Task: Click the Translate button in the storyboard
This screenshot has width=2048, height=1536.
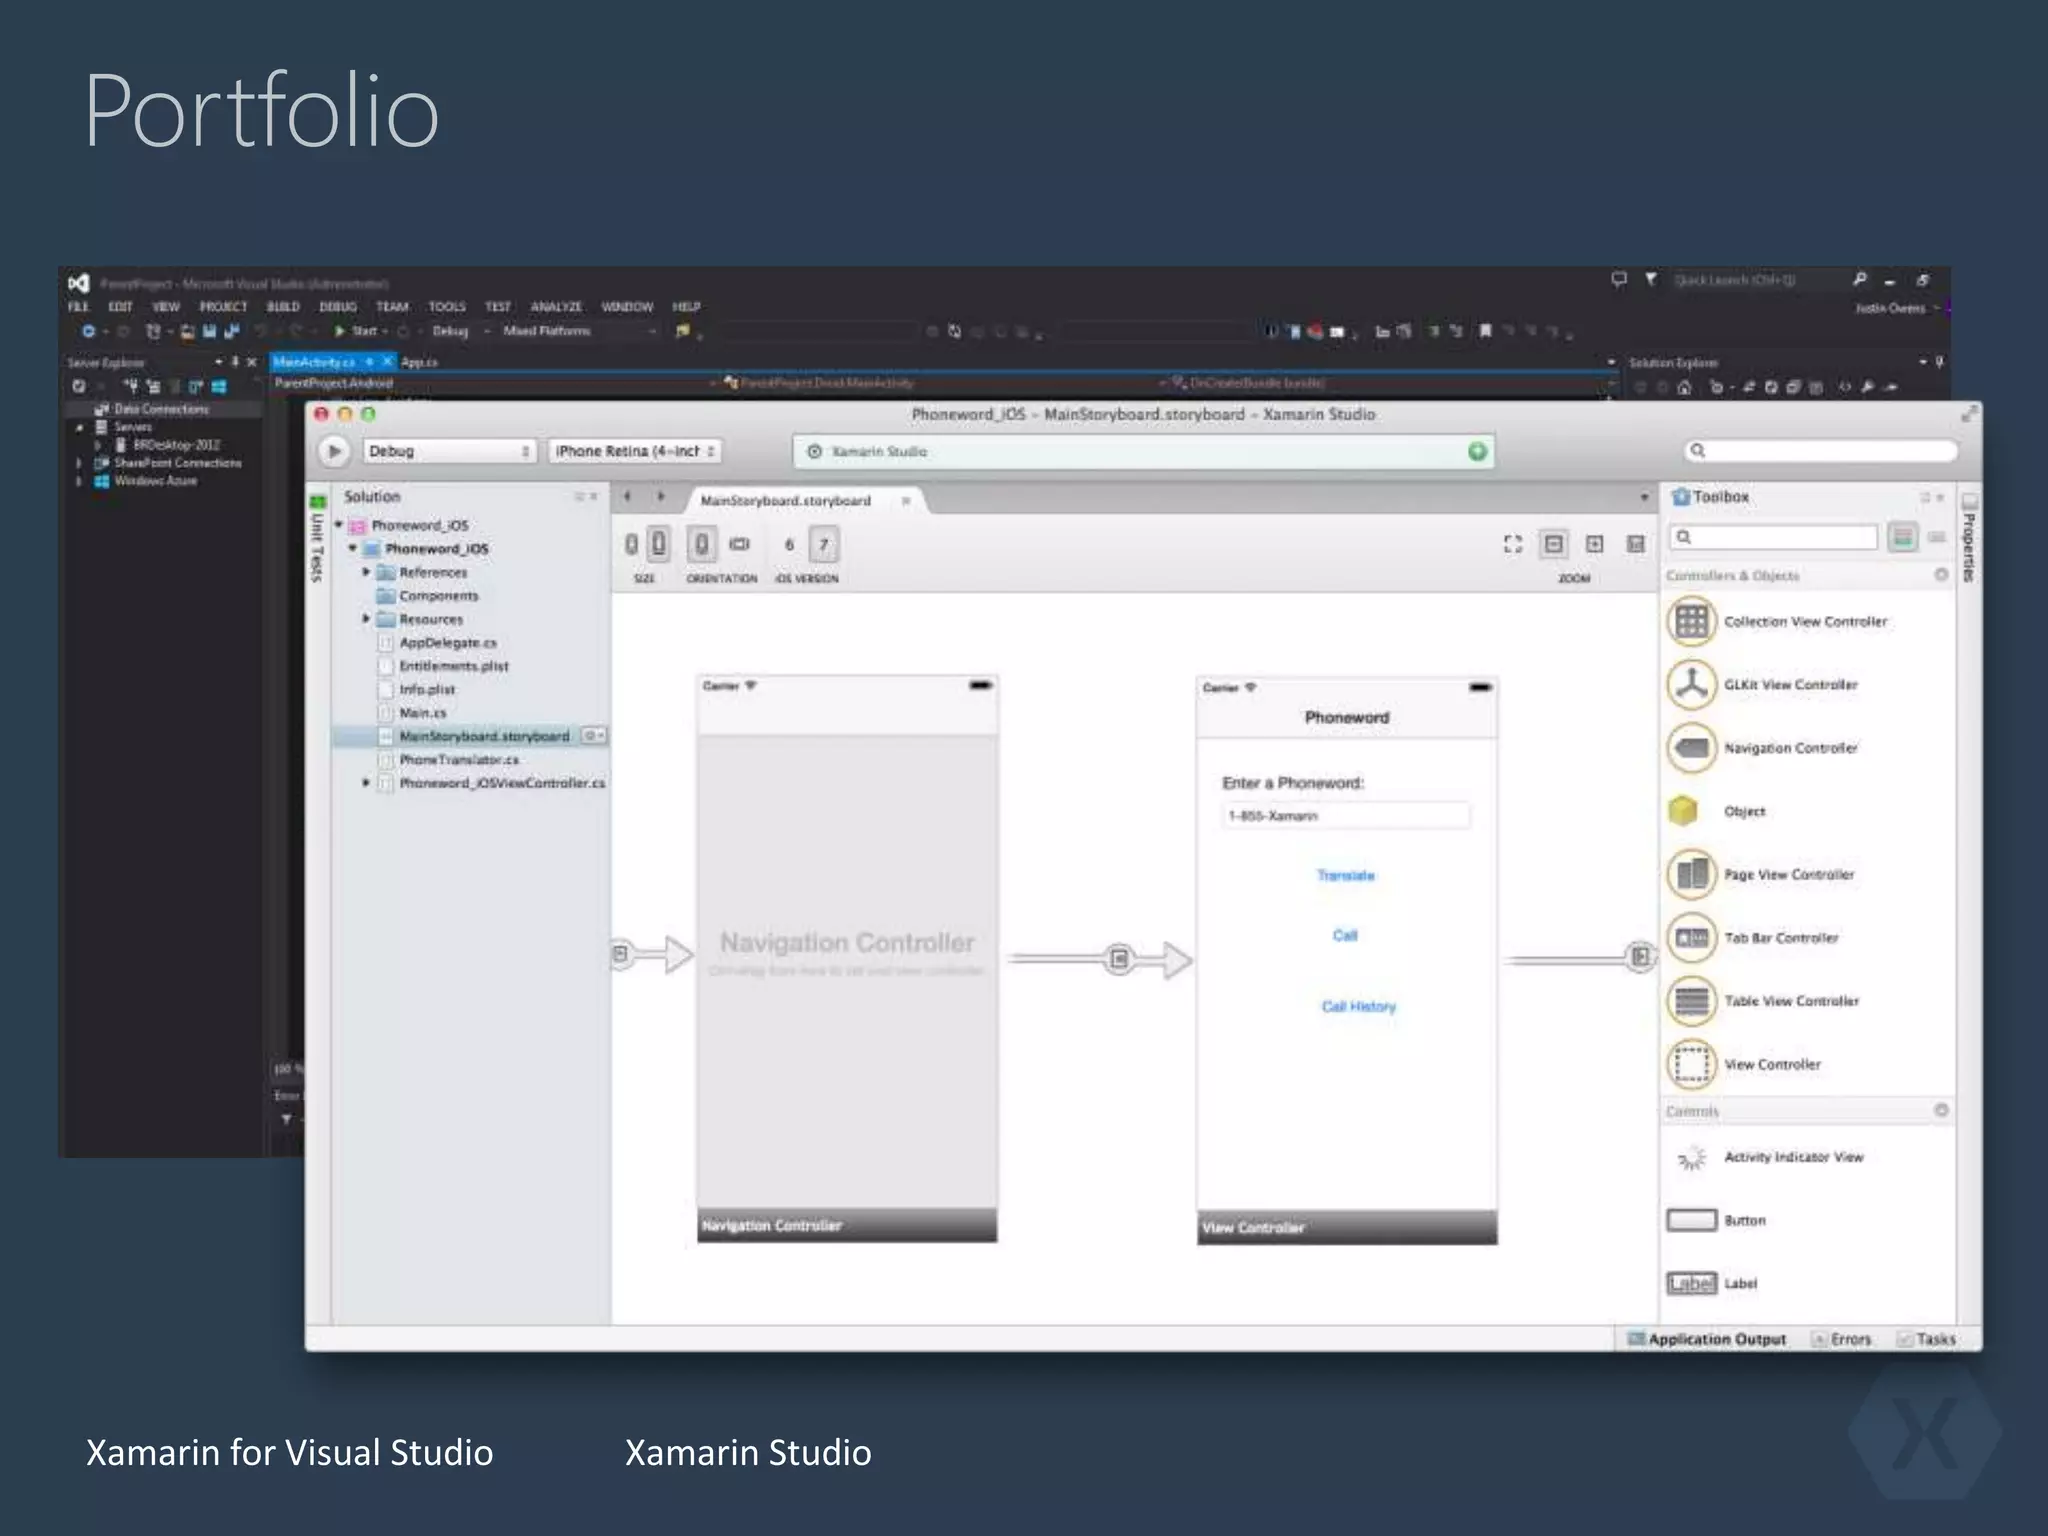Action: (1346, 875)
